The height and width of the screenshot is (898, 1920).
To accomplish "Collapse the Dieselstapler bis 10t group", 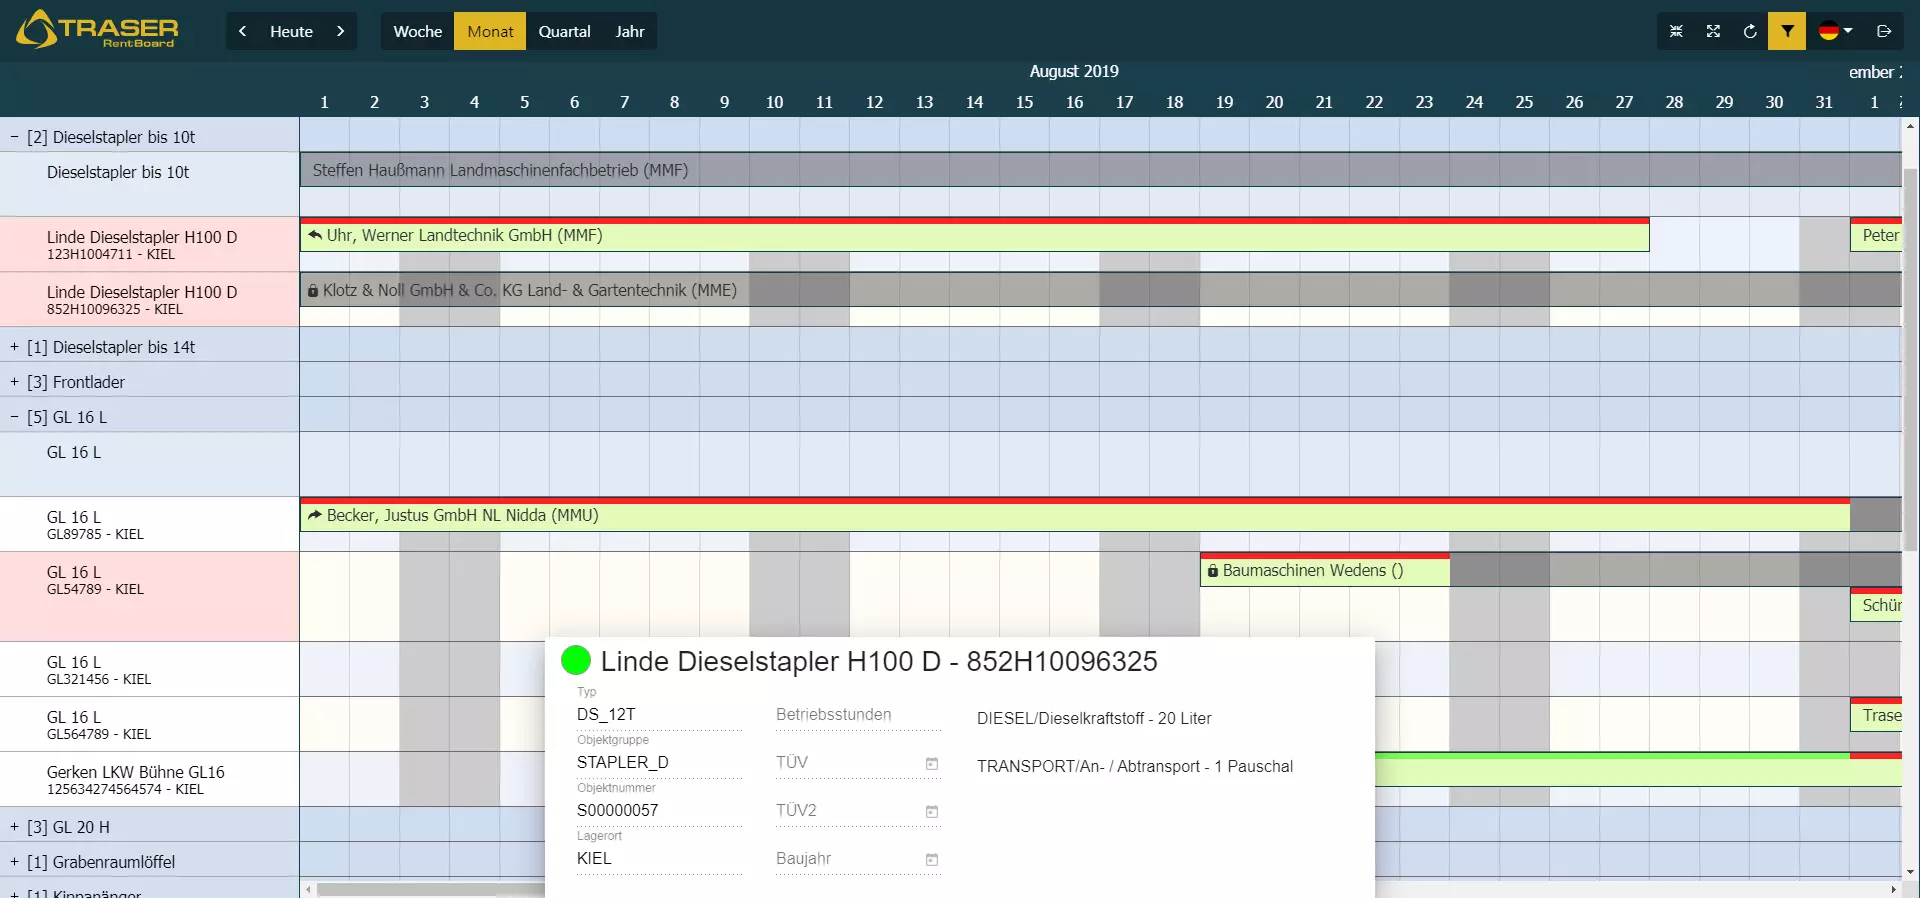I will click(15, 137).
